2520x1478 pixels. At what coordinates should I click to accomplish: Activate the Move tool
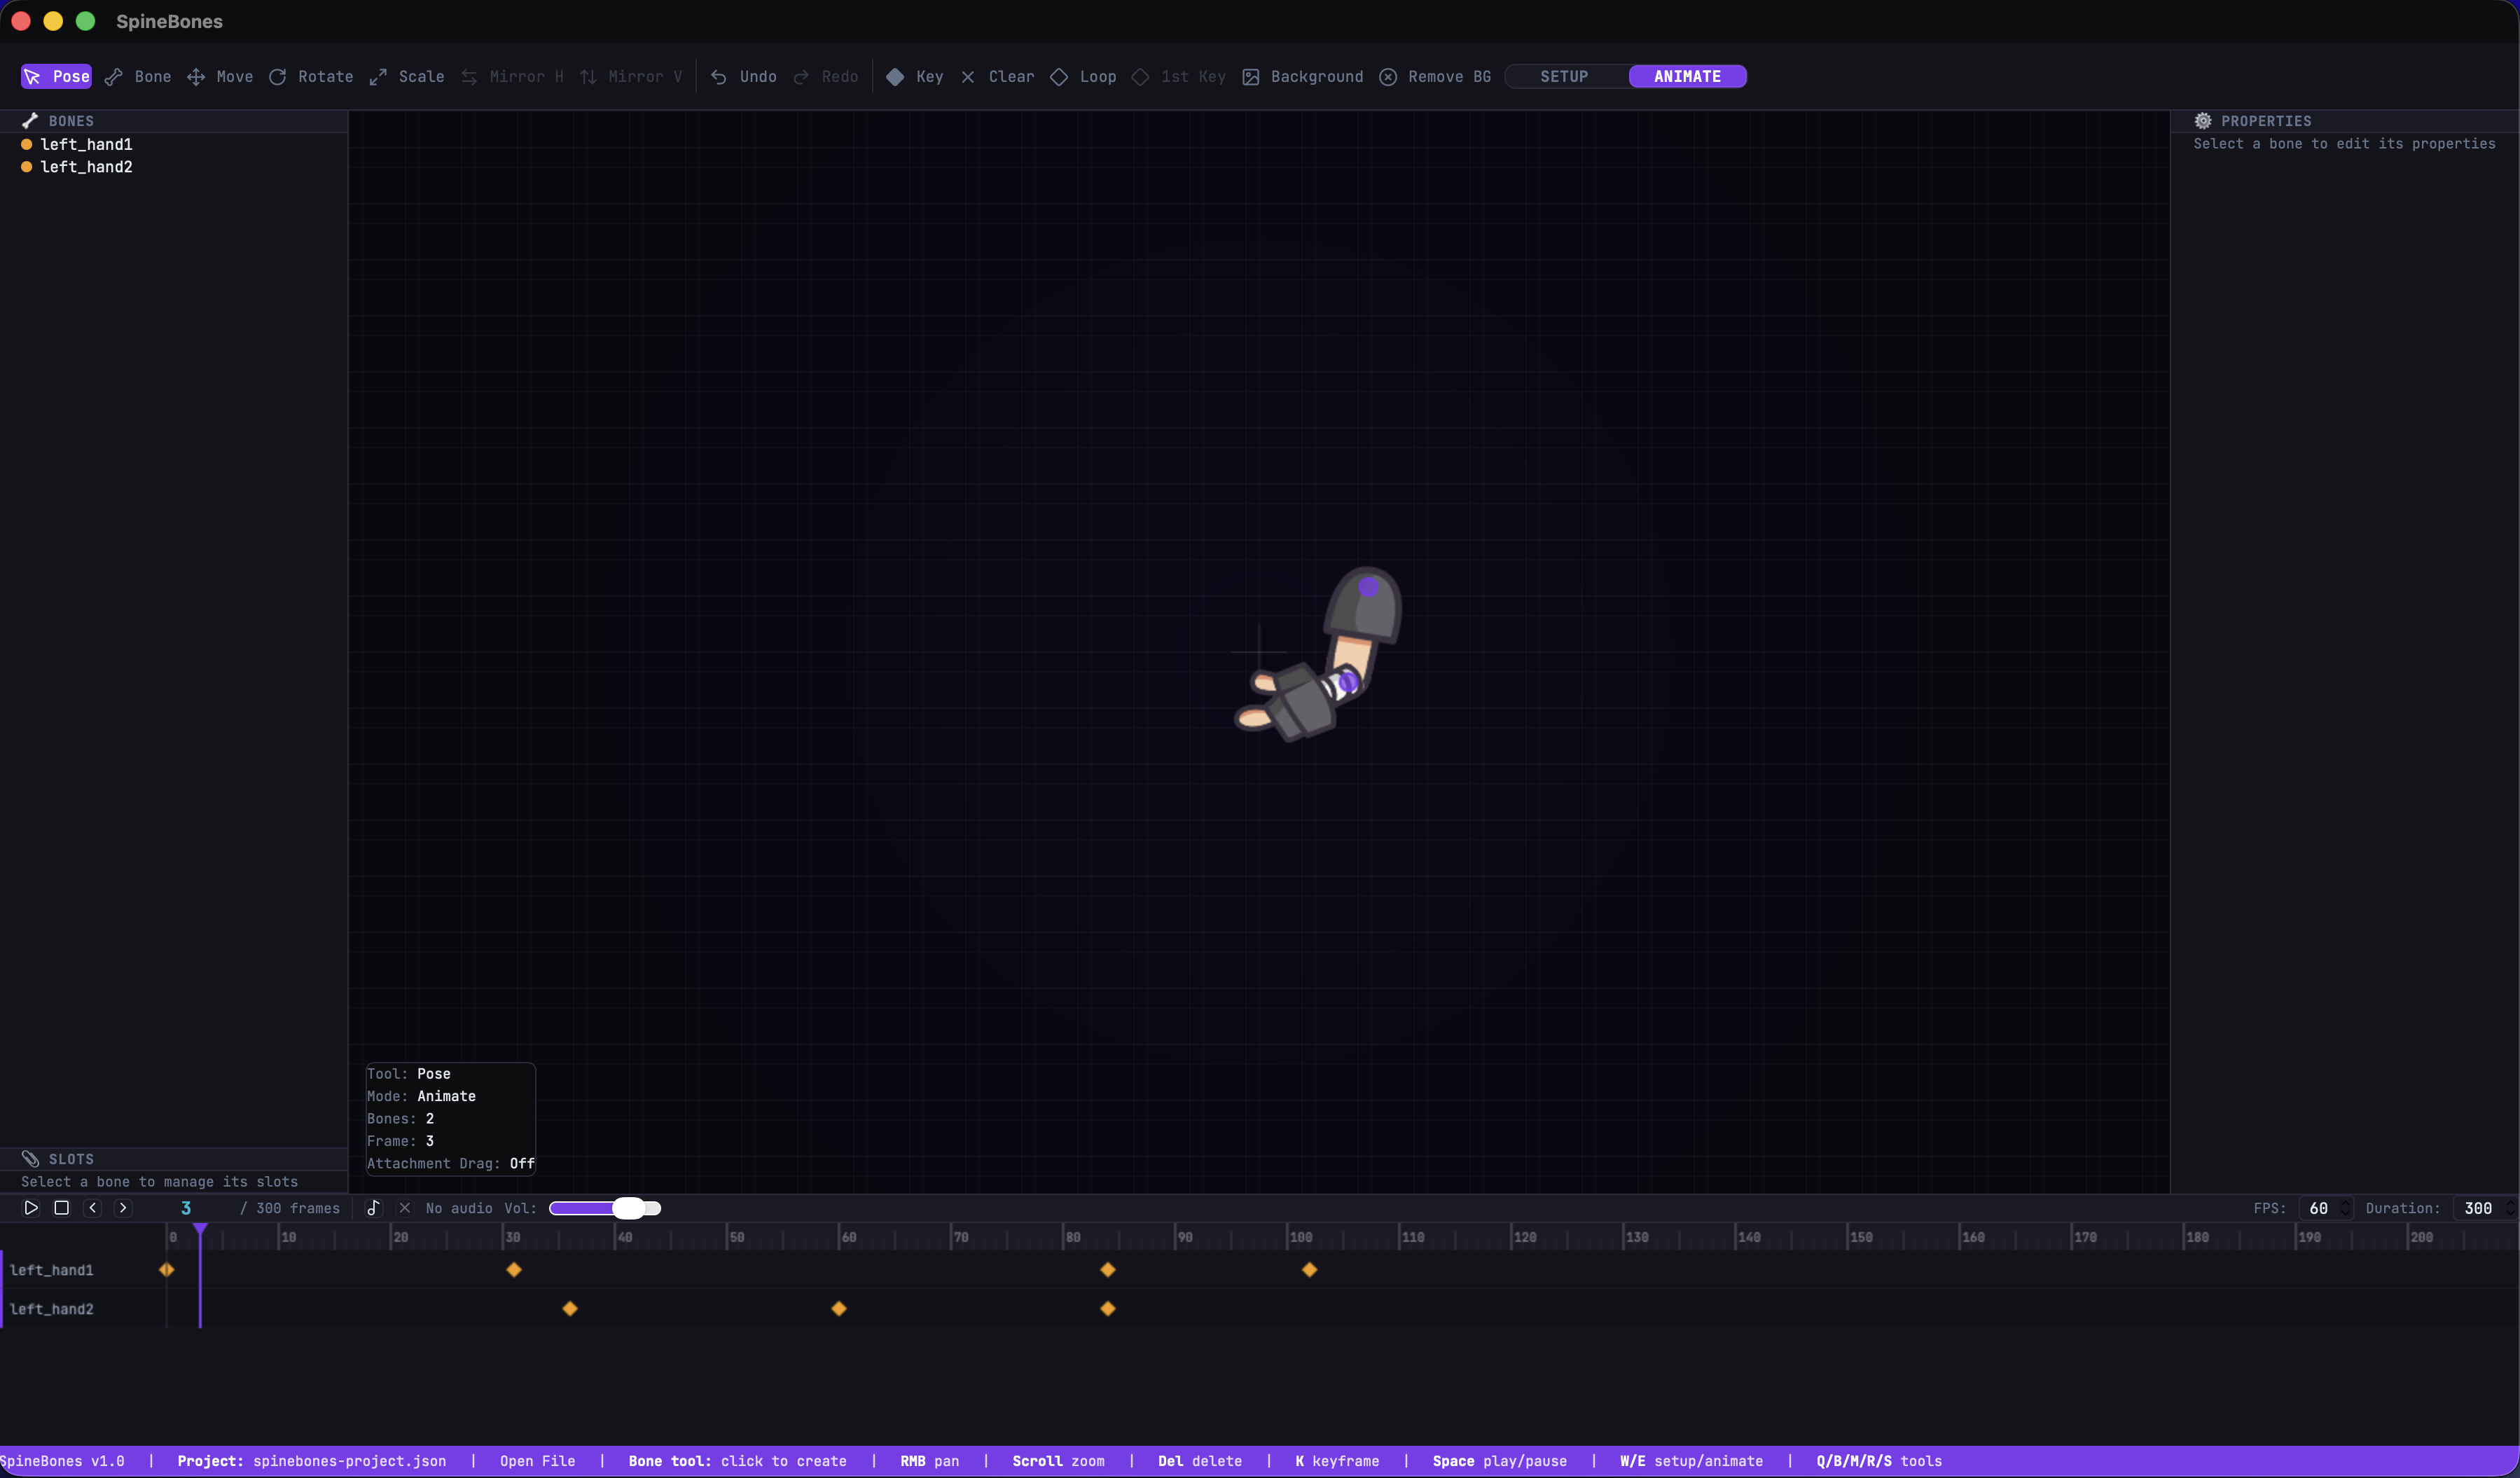tap(220, 76)
